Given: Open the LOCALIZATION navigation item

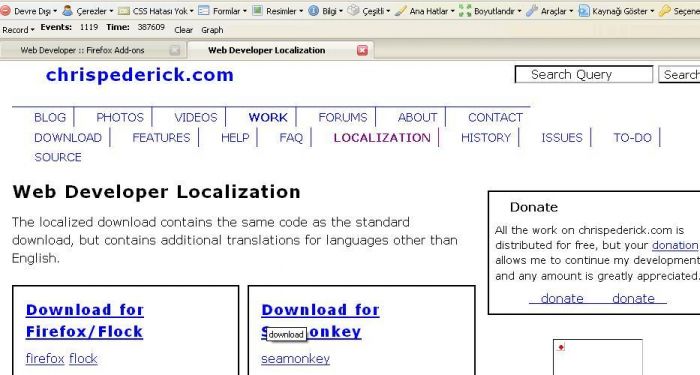Looking at the screenshot, I should [x=382, y=138].
